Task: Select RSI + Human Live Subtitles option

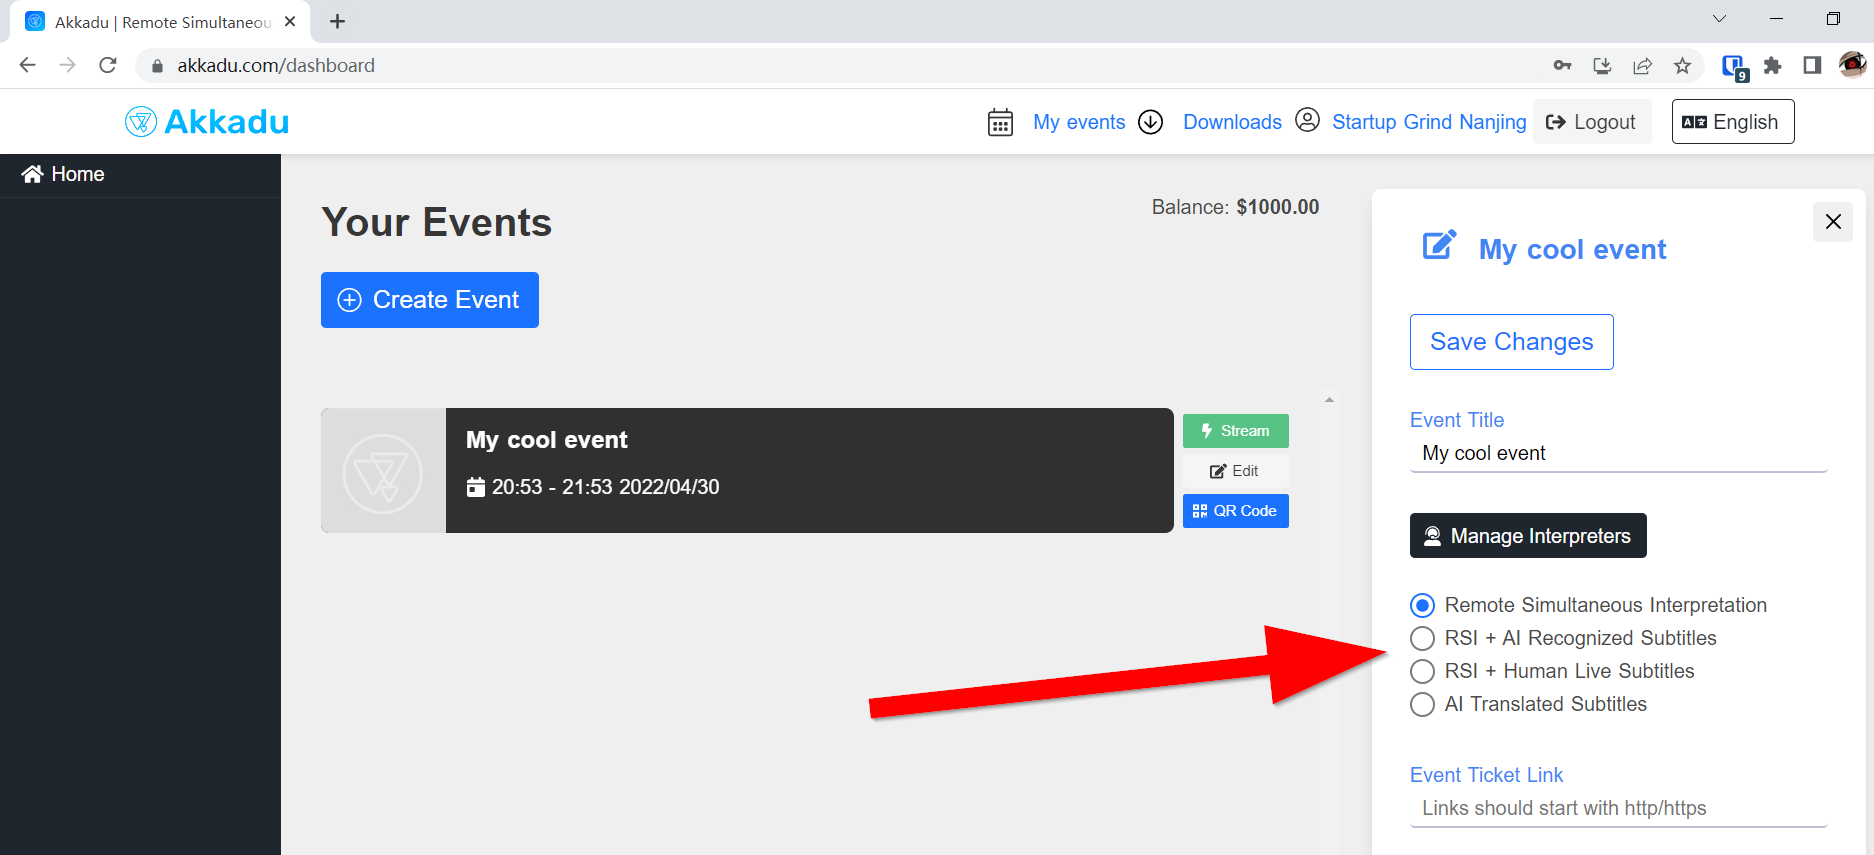Action: pos(1422,671)
